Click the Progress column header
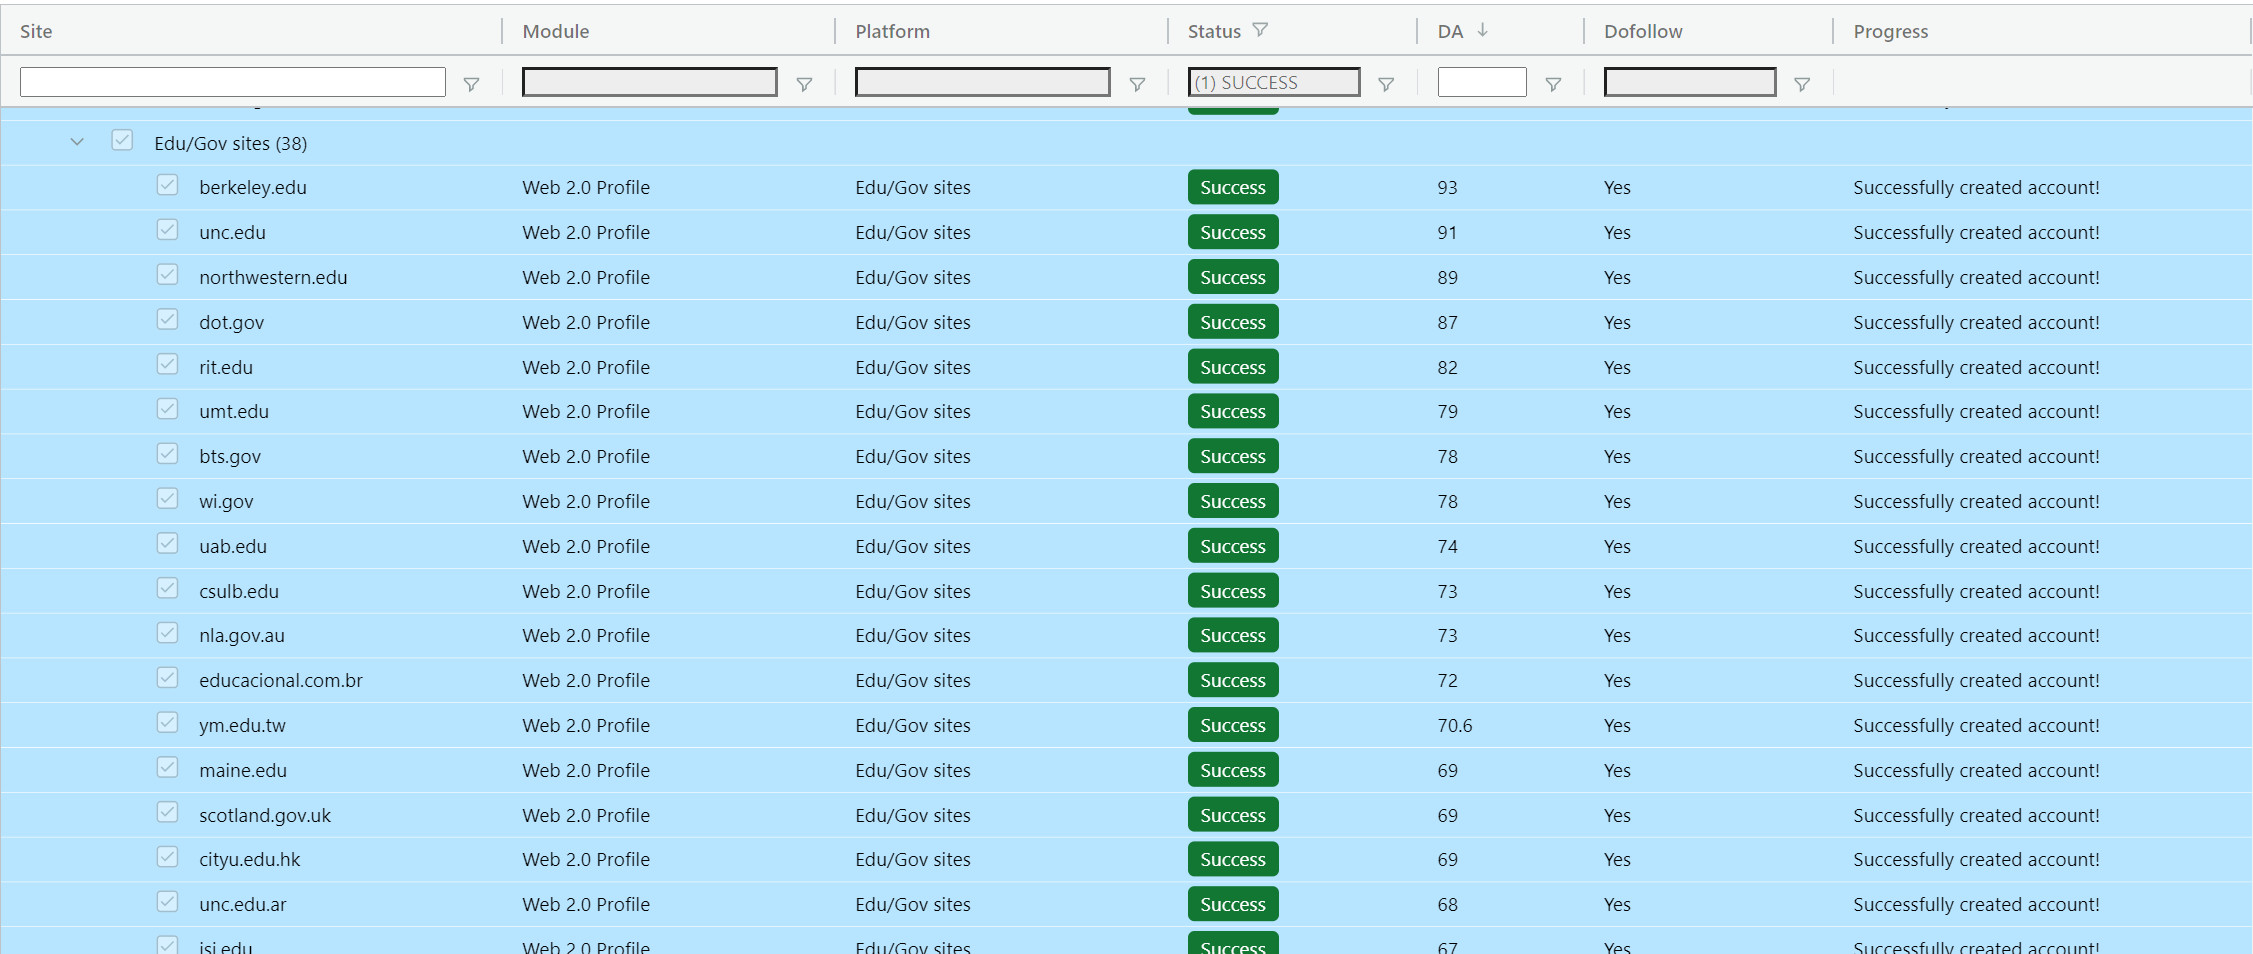This screenshot has height=954, width=2253. [x=1890, y=31]
